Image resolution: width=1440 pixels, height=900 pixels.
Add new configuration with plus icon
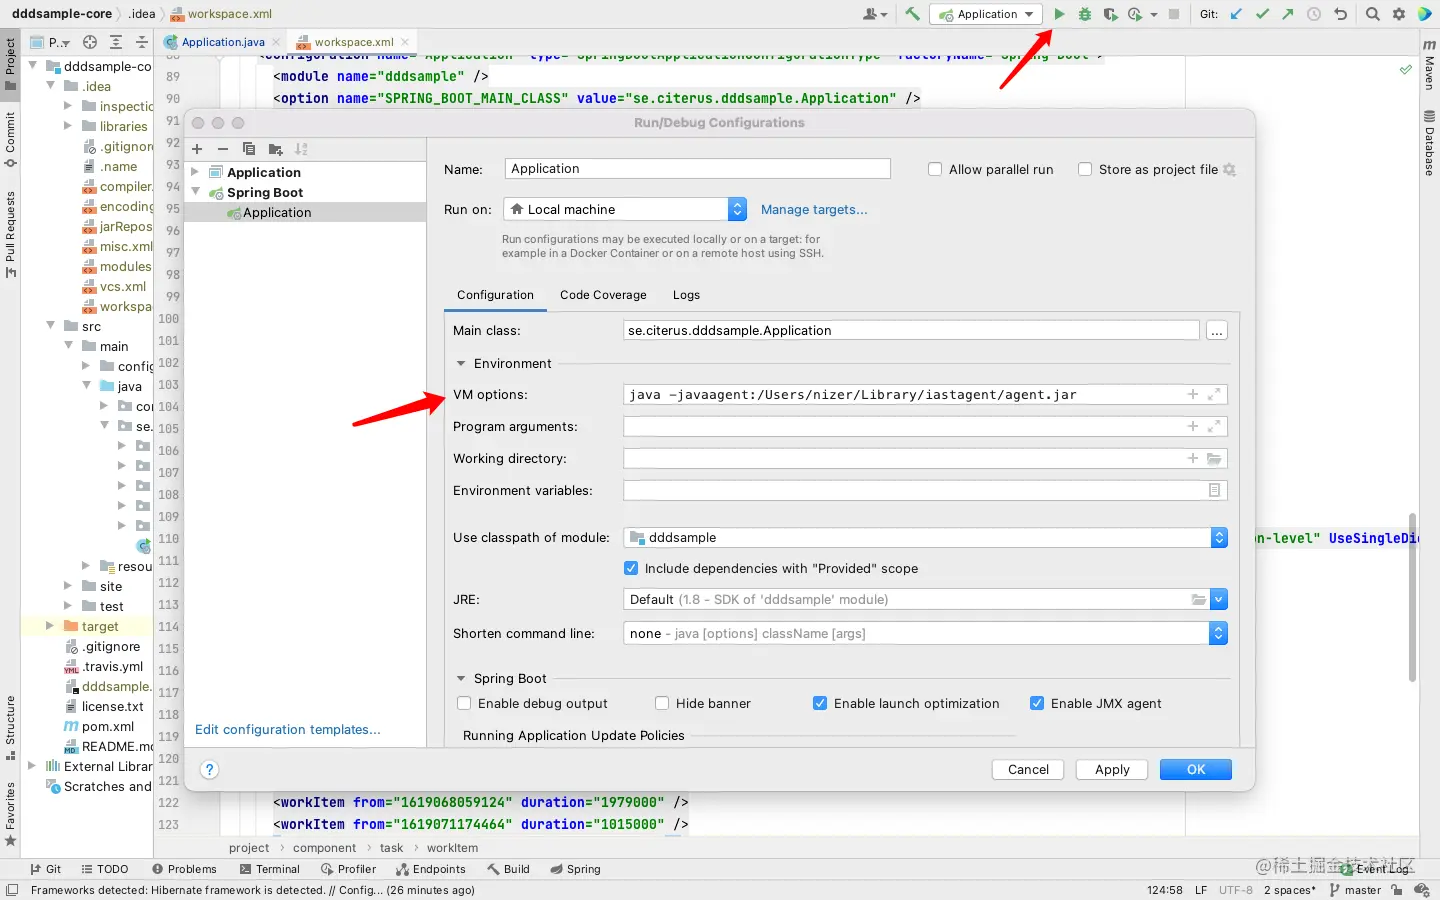click(x=197, y=149)
